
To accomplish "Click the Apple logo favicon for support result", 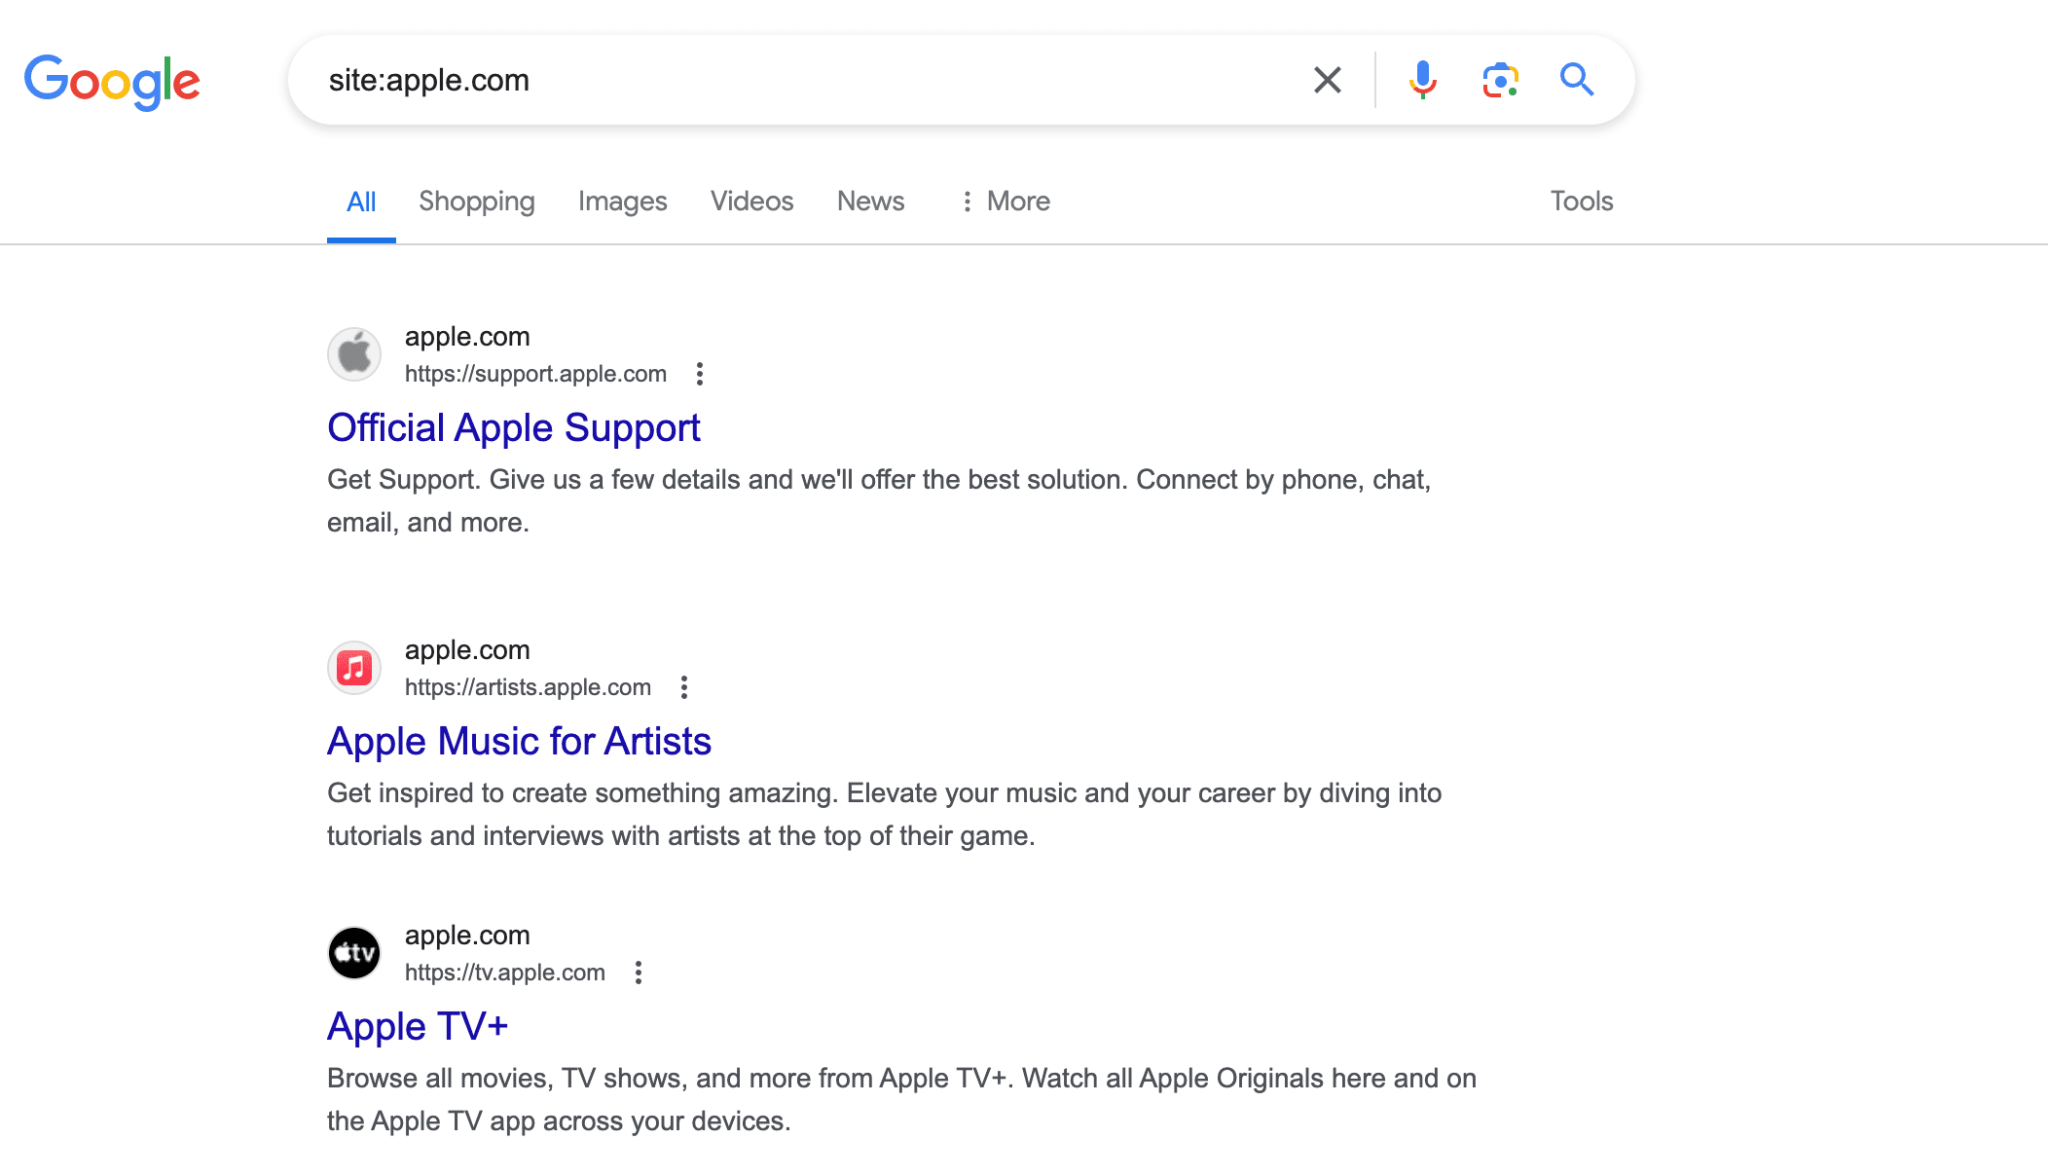I will pyautogui.click(x=354, y=354).
